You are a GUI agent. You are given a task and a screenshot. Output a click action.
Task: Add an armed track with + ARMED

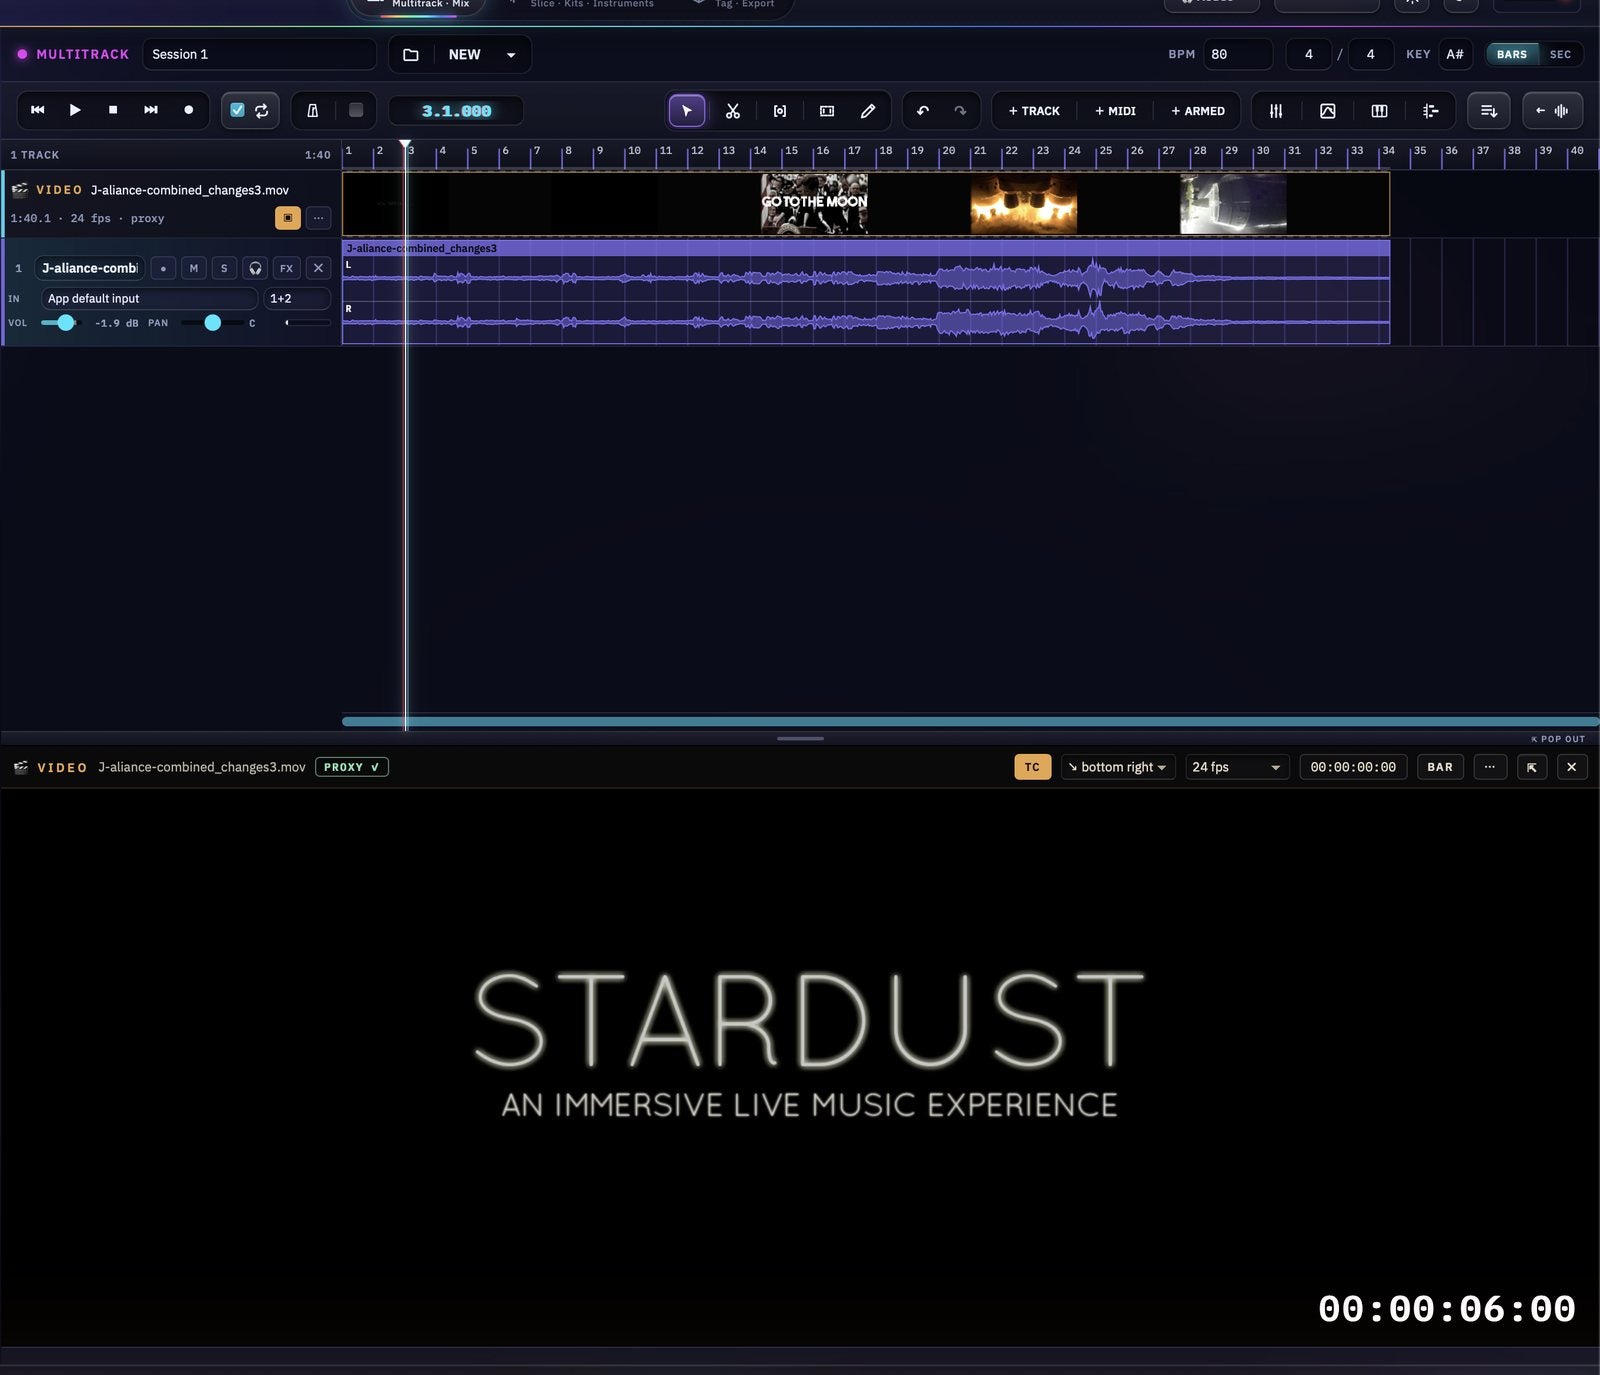1198,111
